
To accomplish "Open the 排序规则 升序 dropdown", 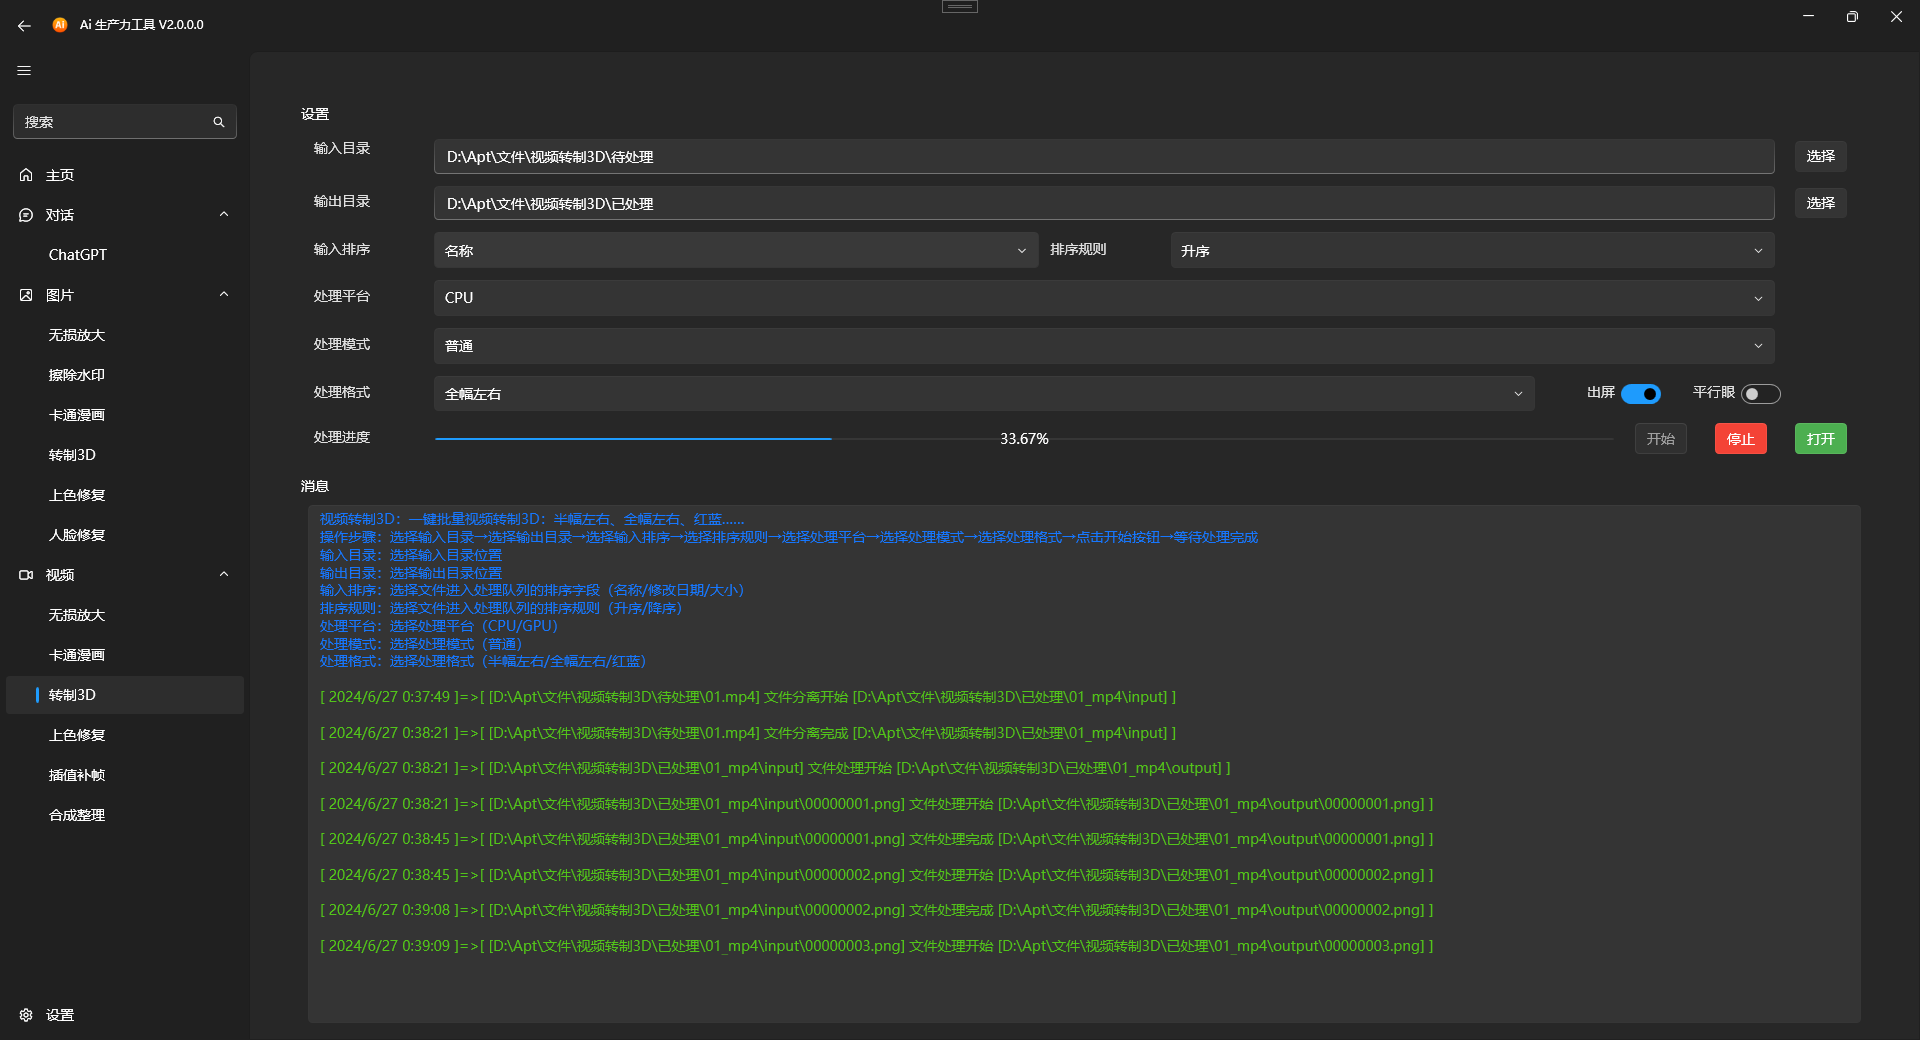I will pyautogui.click(x=1472, y=250).
